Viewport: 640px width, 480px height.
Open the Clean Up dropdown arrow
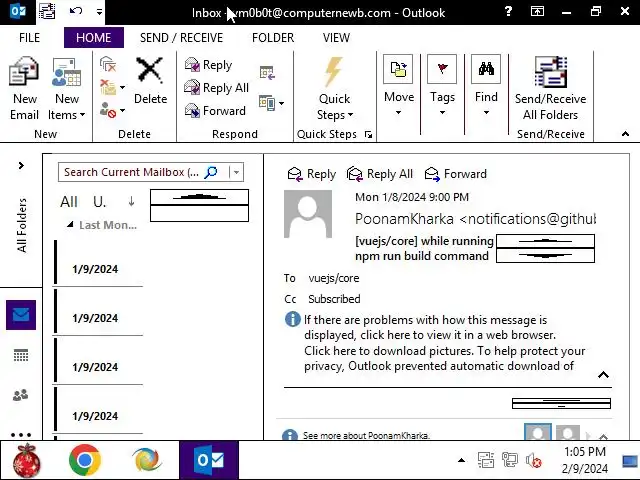122,87
